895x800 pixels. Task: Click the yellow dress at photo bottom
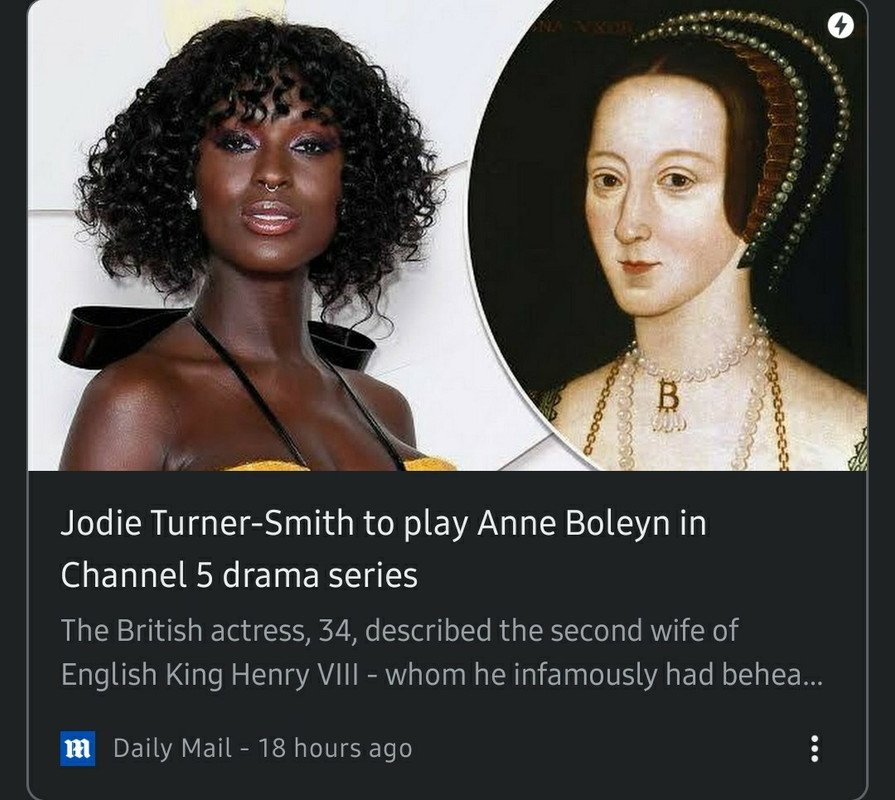[340, 463]
